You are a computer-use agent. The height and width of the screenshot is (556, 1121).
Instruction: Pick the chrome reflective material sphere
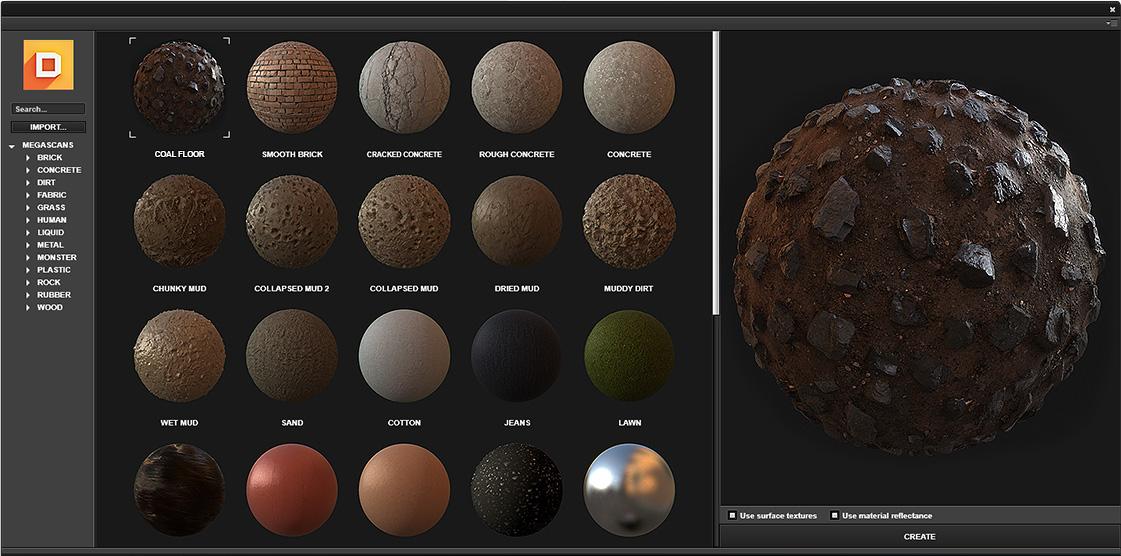(629, 490)
